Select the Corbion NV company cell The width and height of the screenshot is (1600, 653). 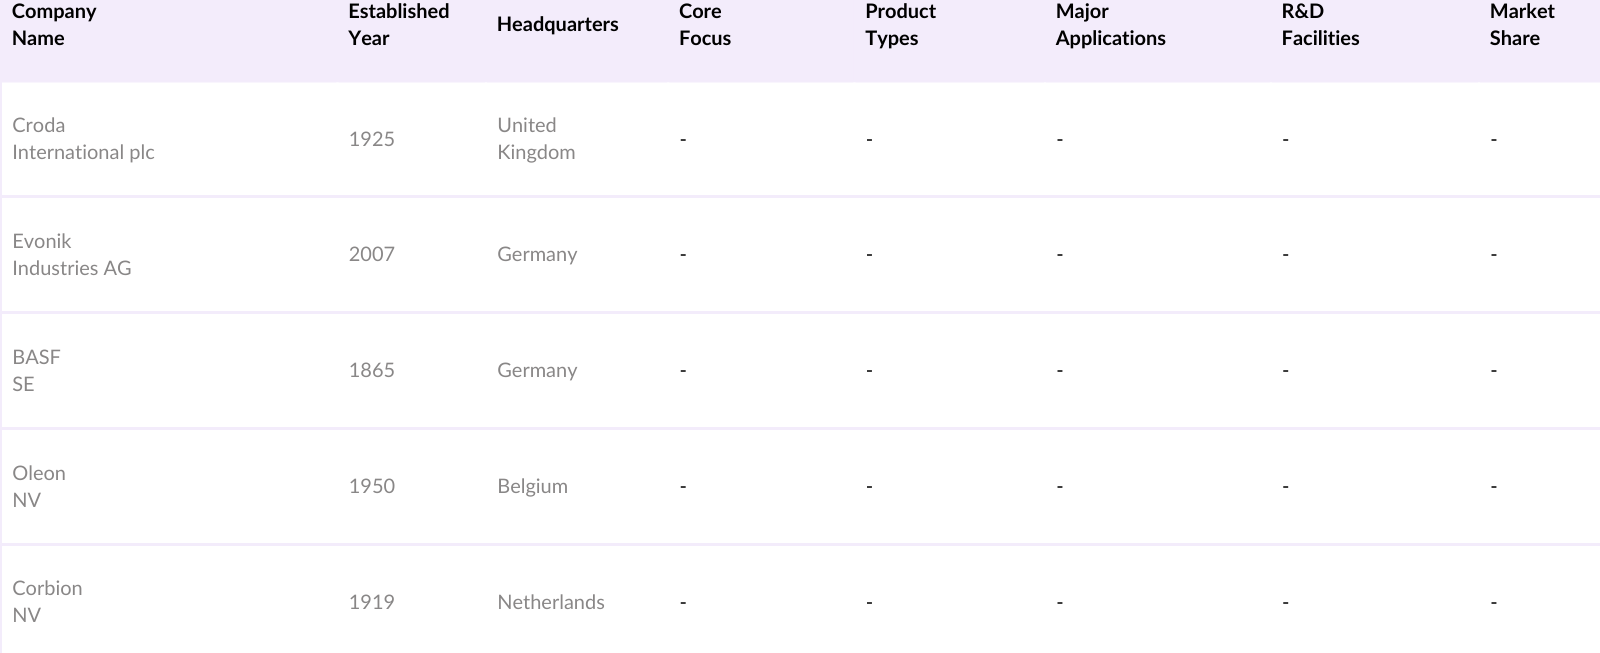point(47,601)
